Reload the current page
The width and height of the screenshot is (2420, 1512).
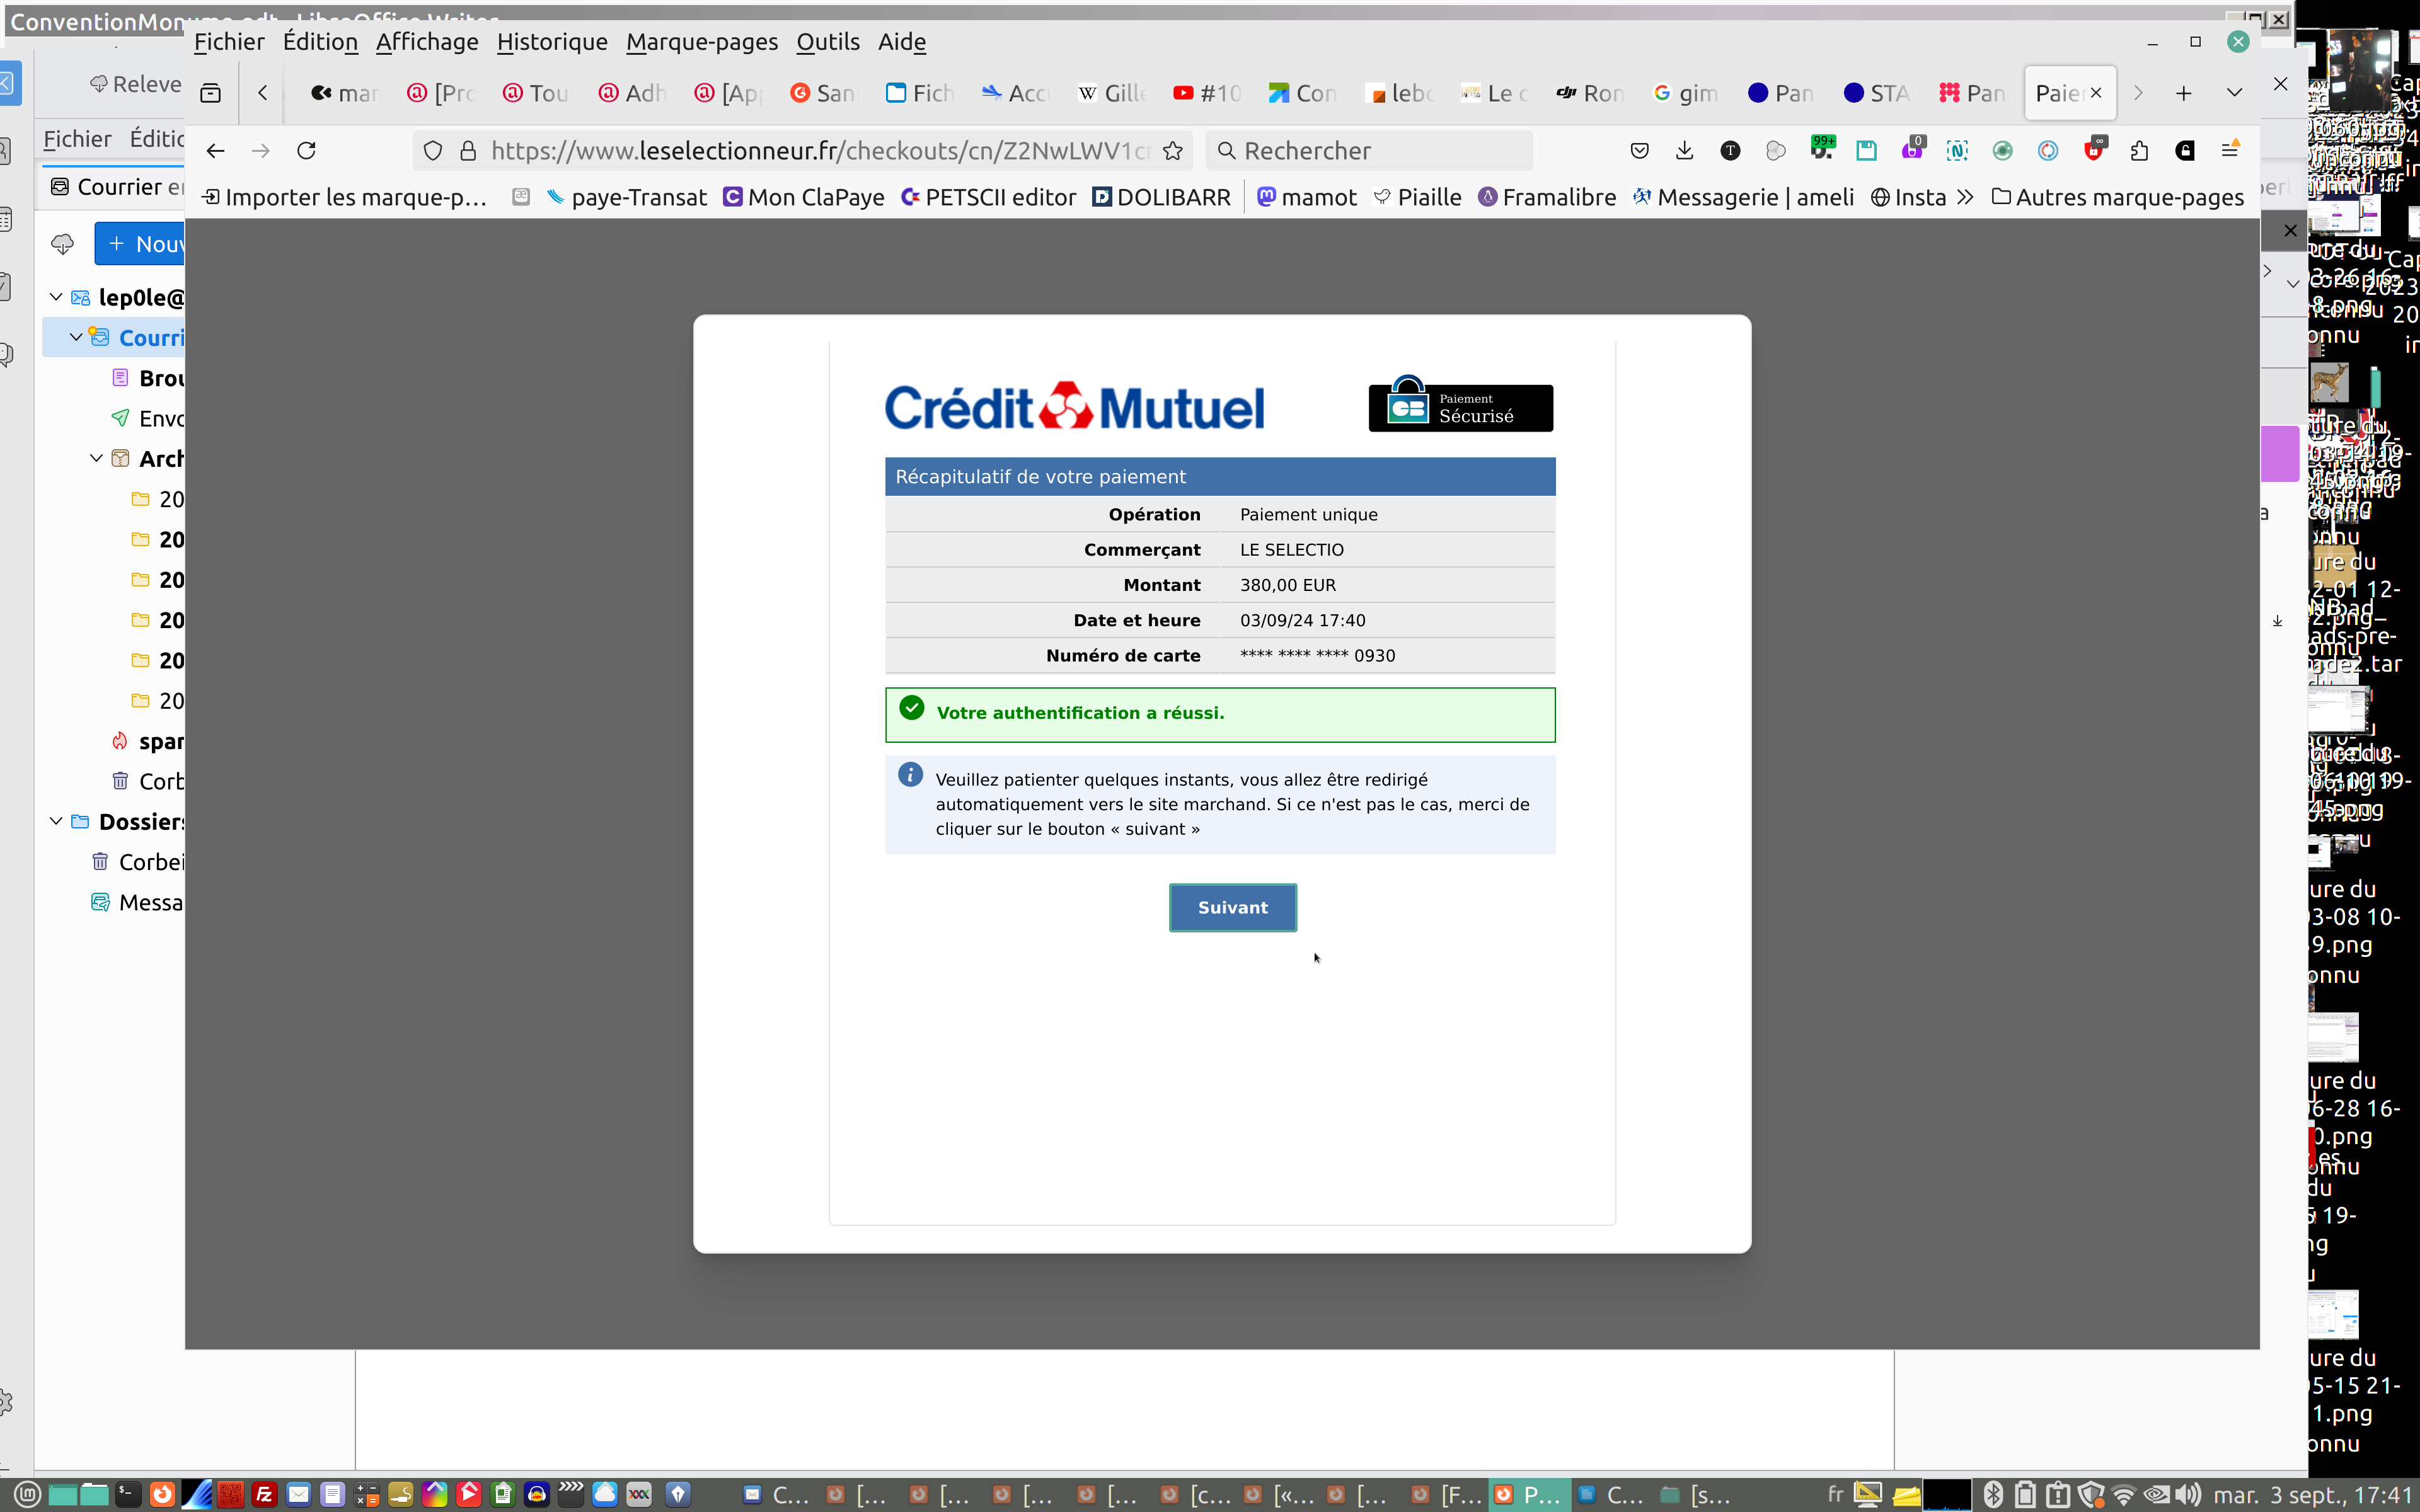click(307, 151)
